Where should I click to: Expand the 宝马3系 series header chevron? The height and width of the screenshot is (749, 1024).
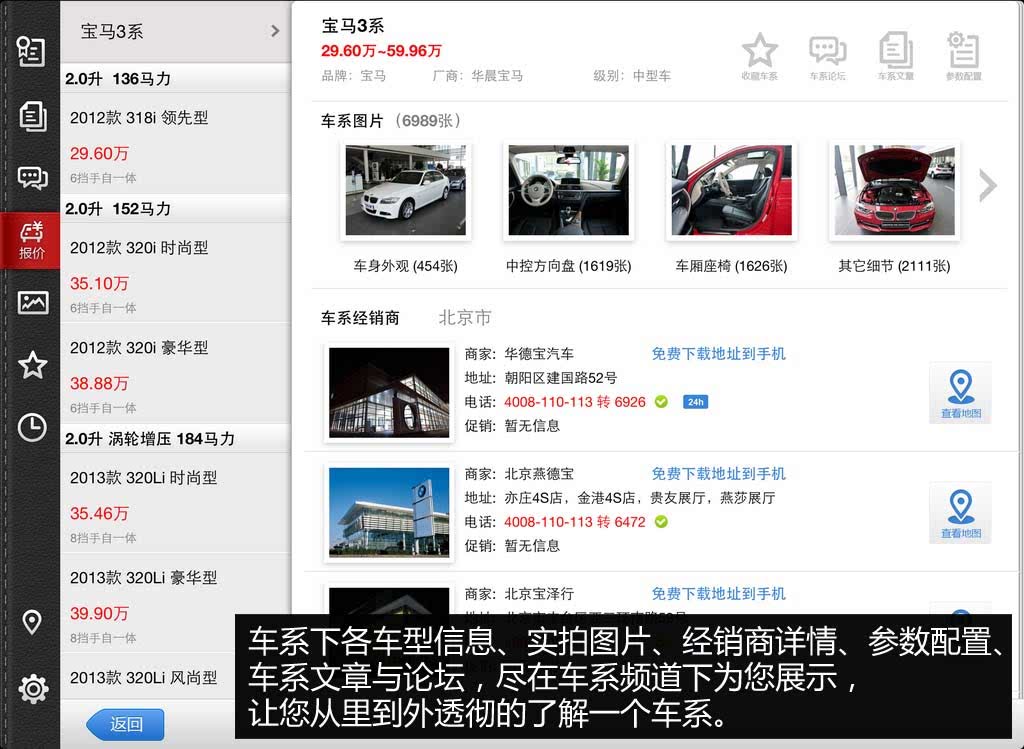point(275,31)
